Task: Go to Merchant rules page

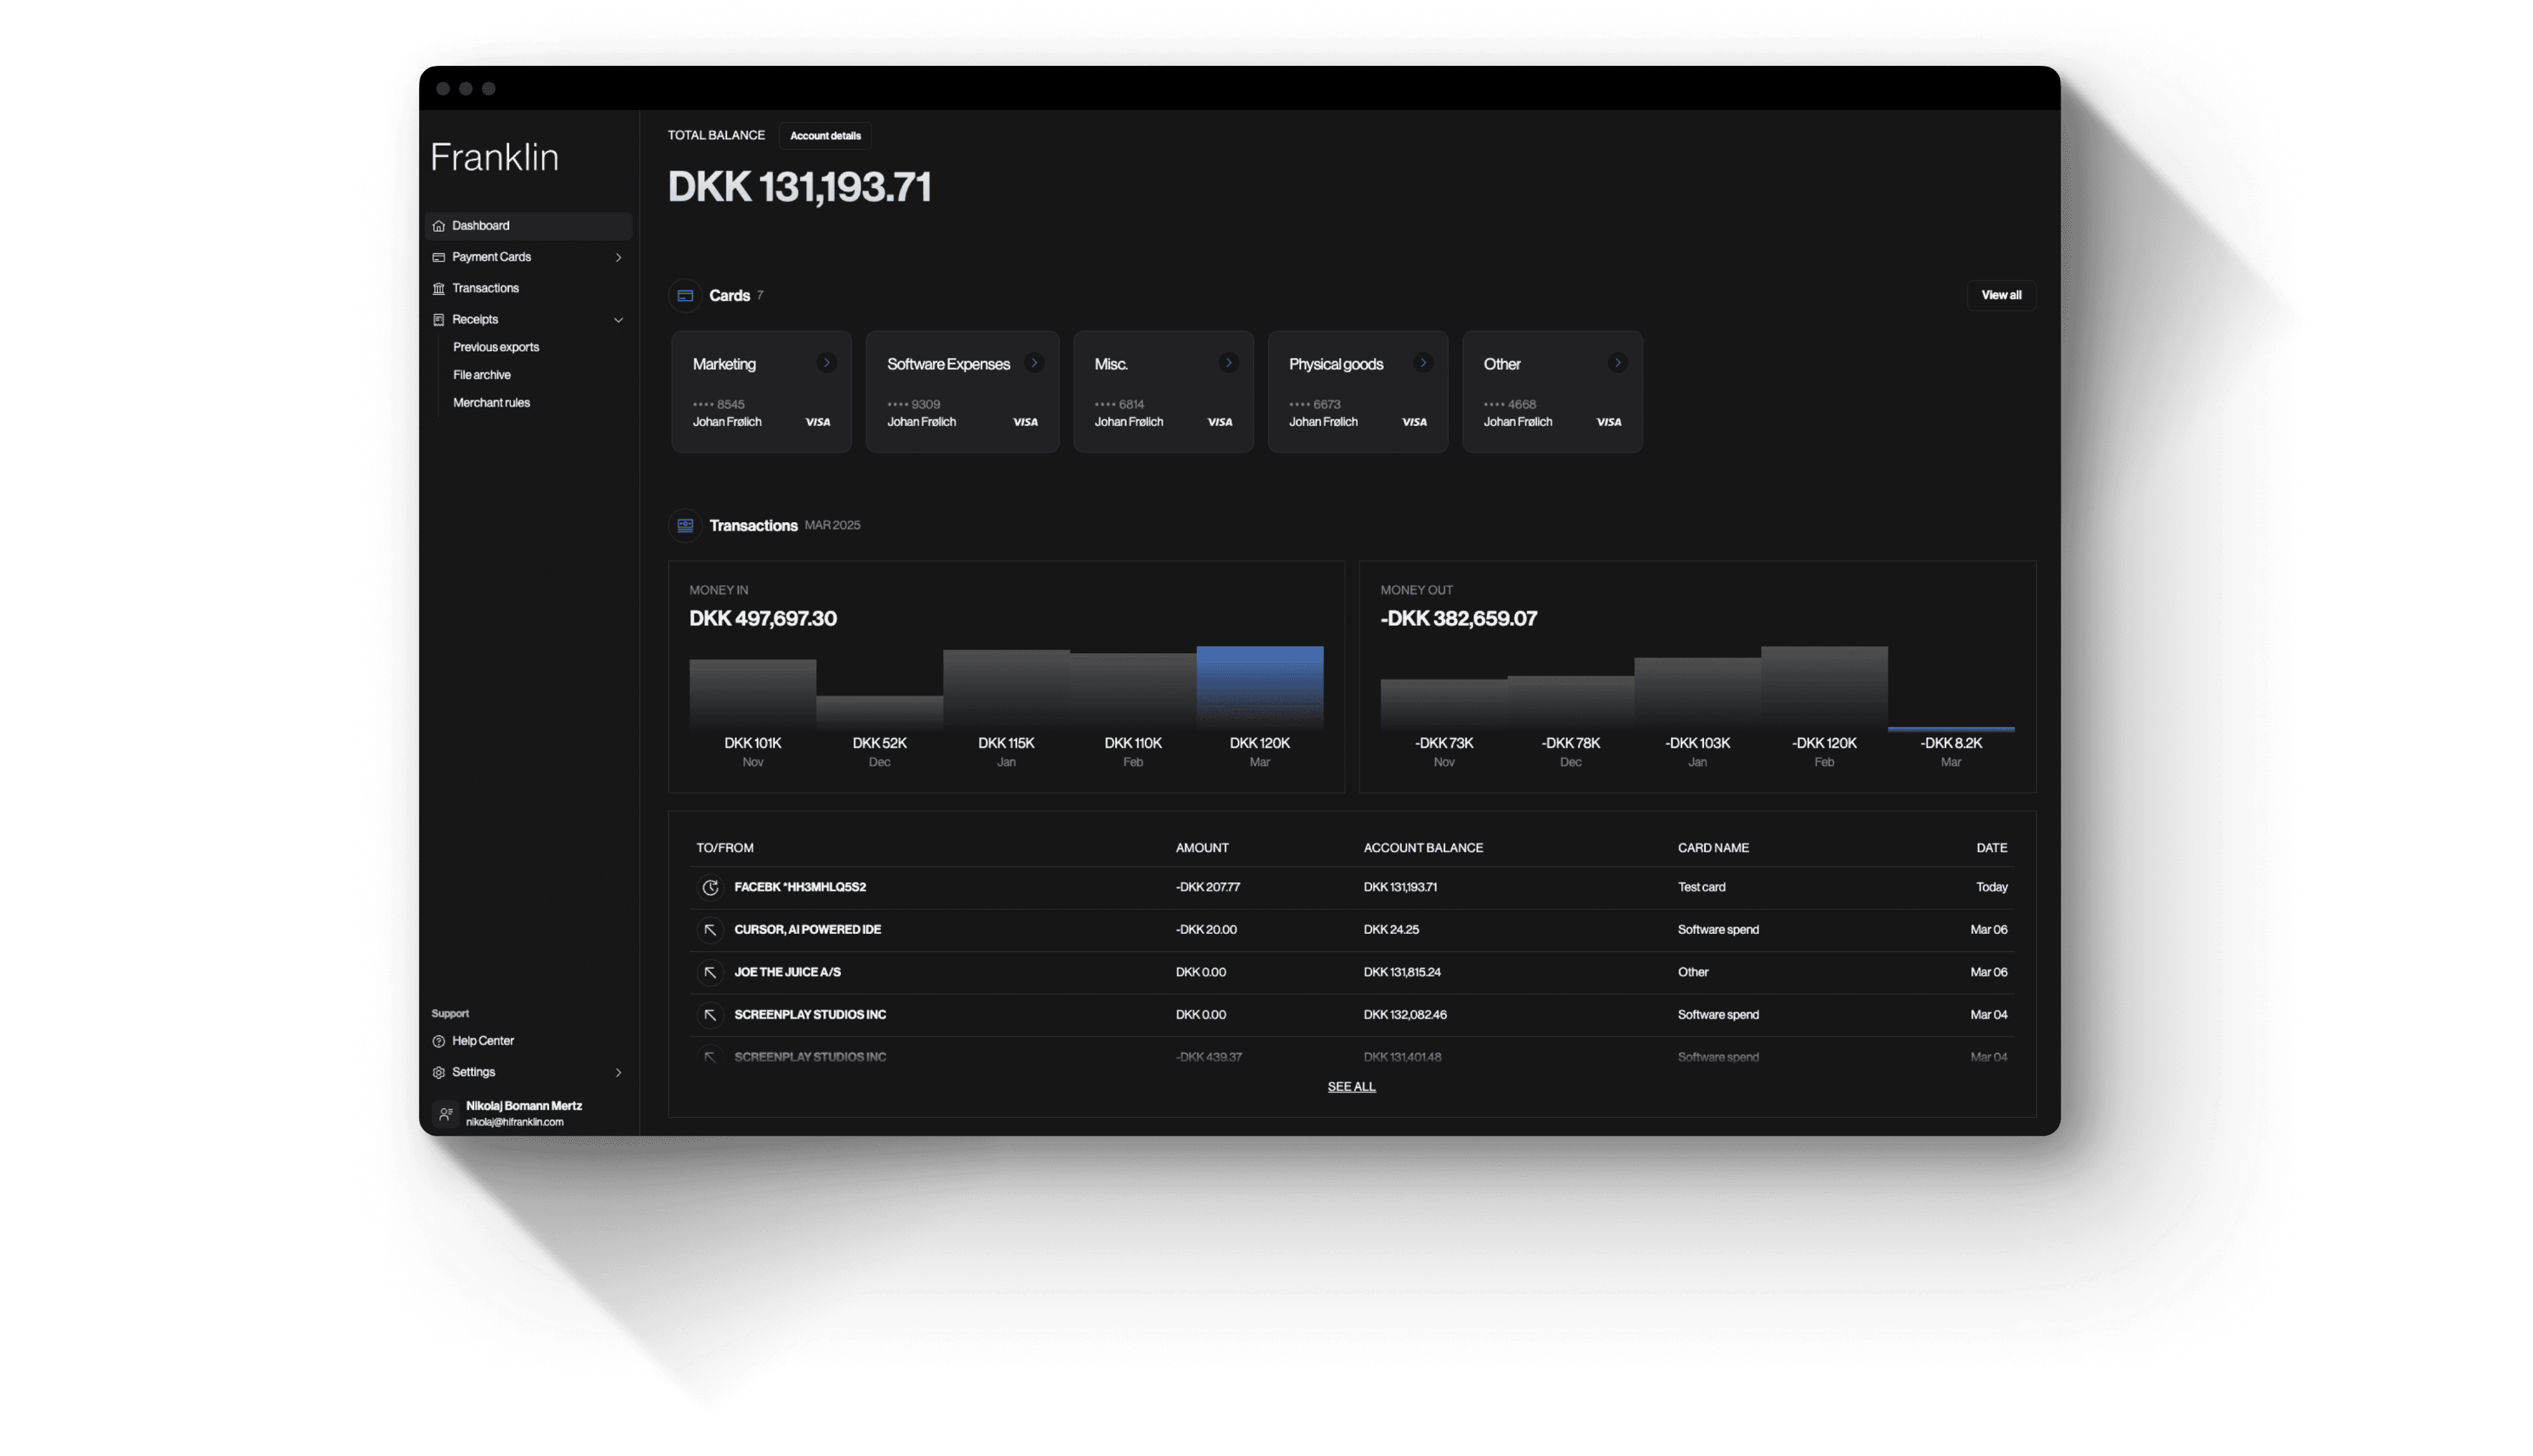Action: (x=491, y=403)
